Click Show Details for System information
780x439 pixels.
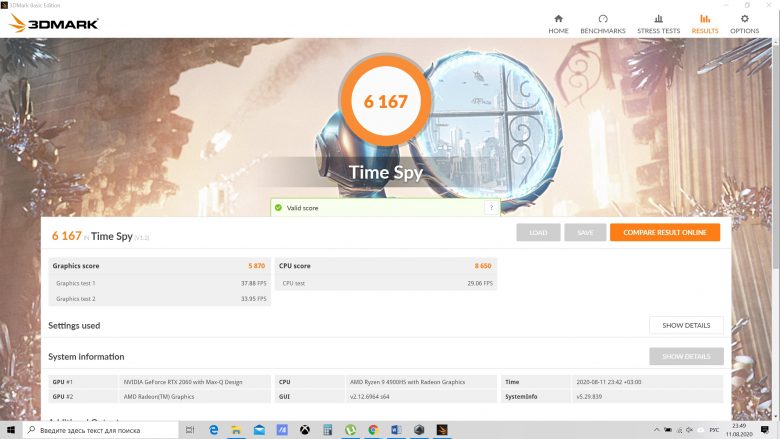(x=686, y=356)
